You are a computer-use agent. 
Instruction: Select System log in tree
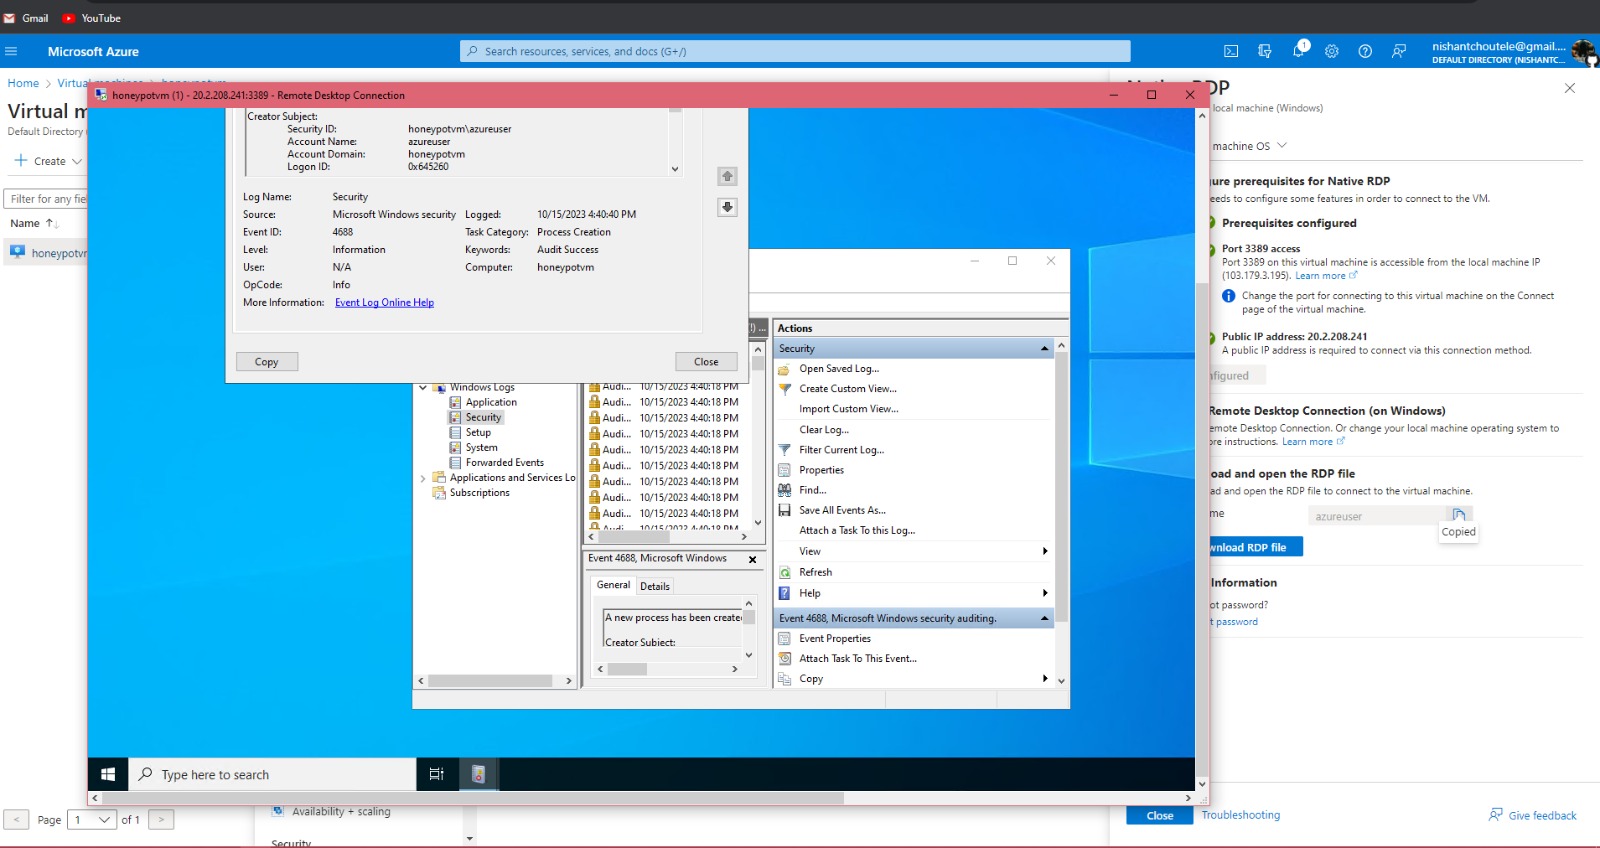click(x=481, y=448)
